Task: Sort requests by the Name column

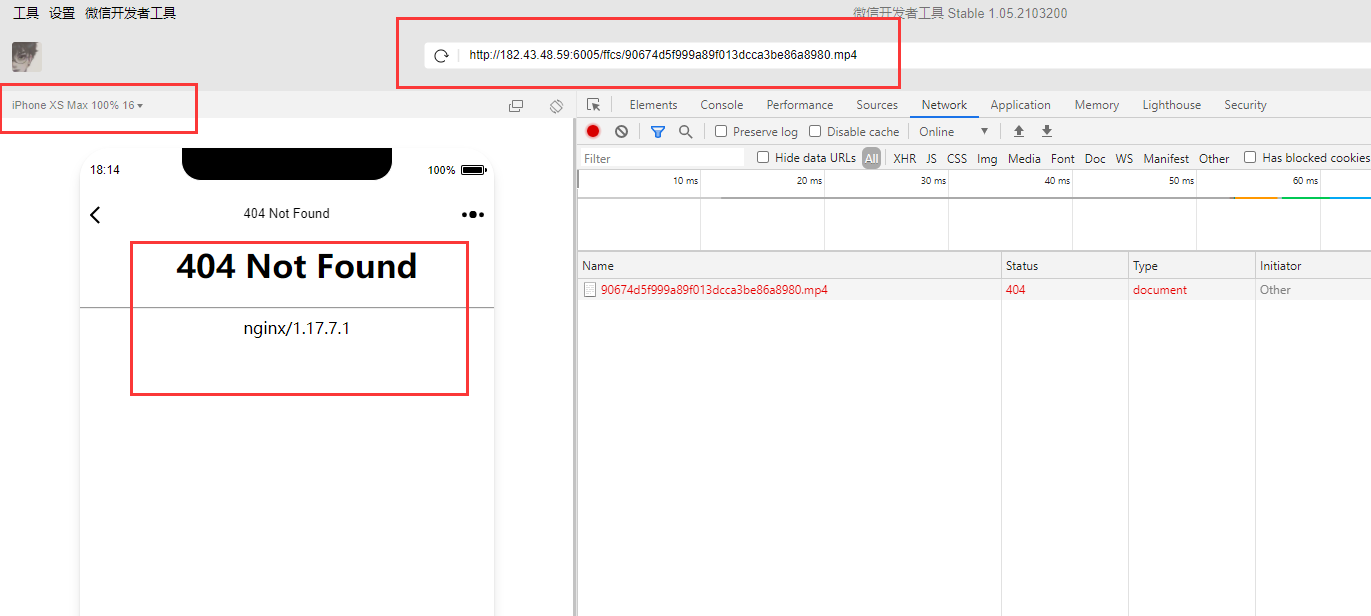Action: point(790,266)
